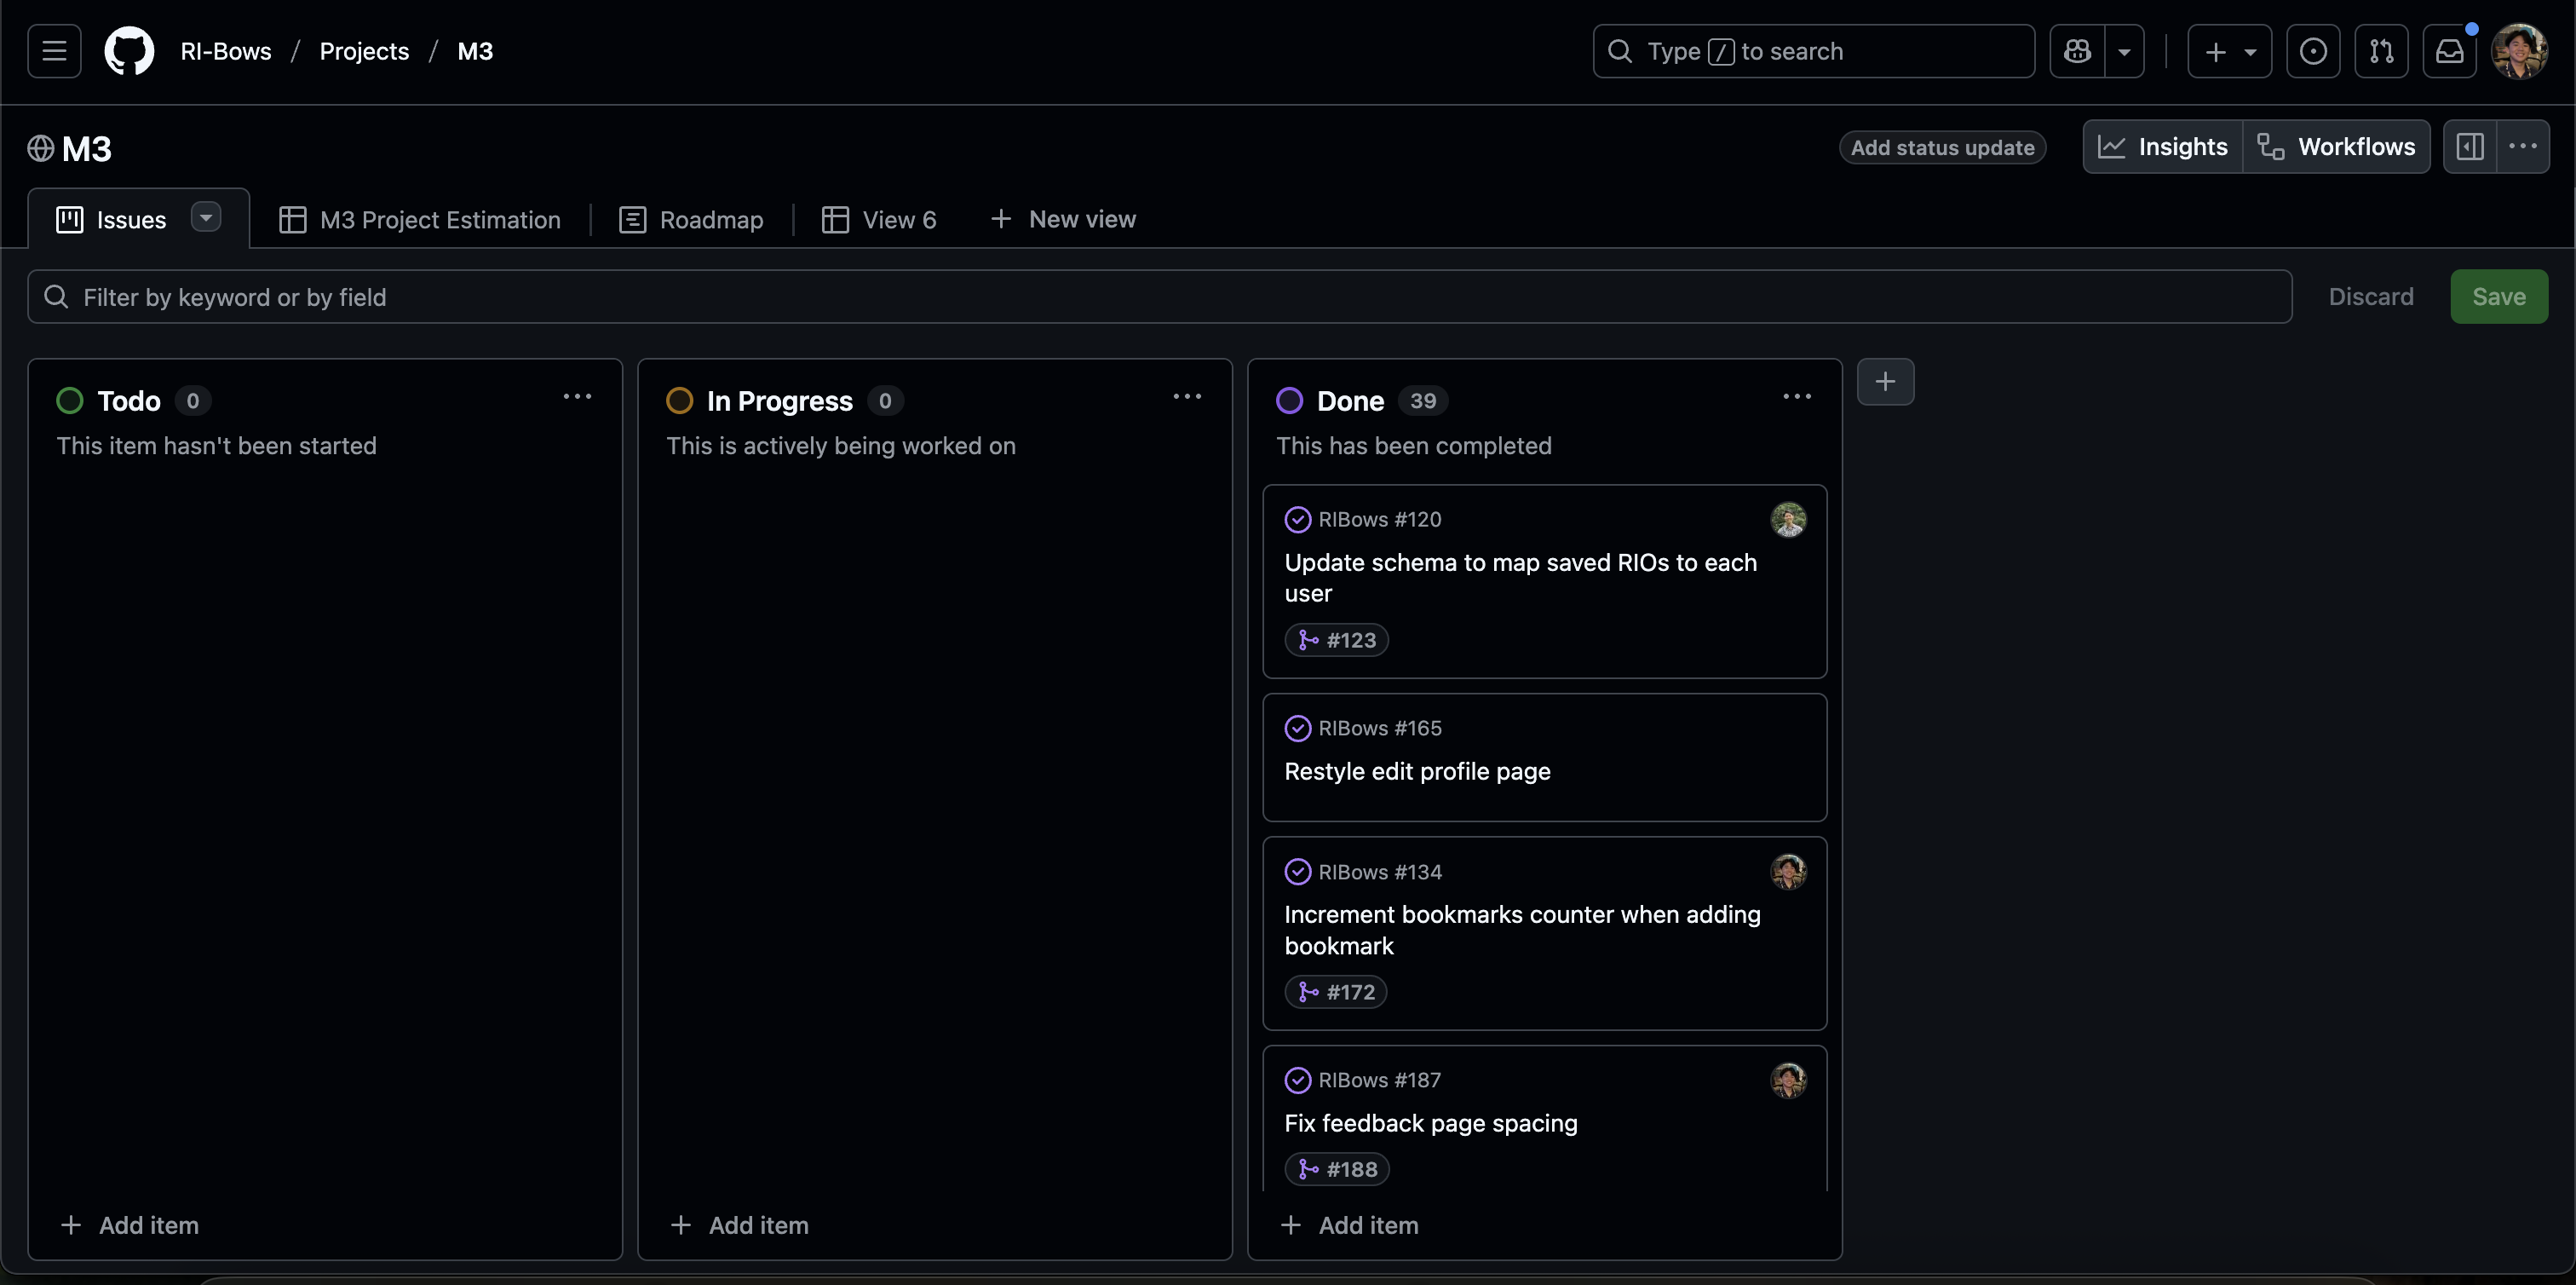Open the GitHub homepage logo

(129, 51)
